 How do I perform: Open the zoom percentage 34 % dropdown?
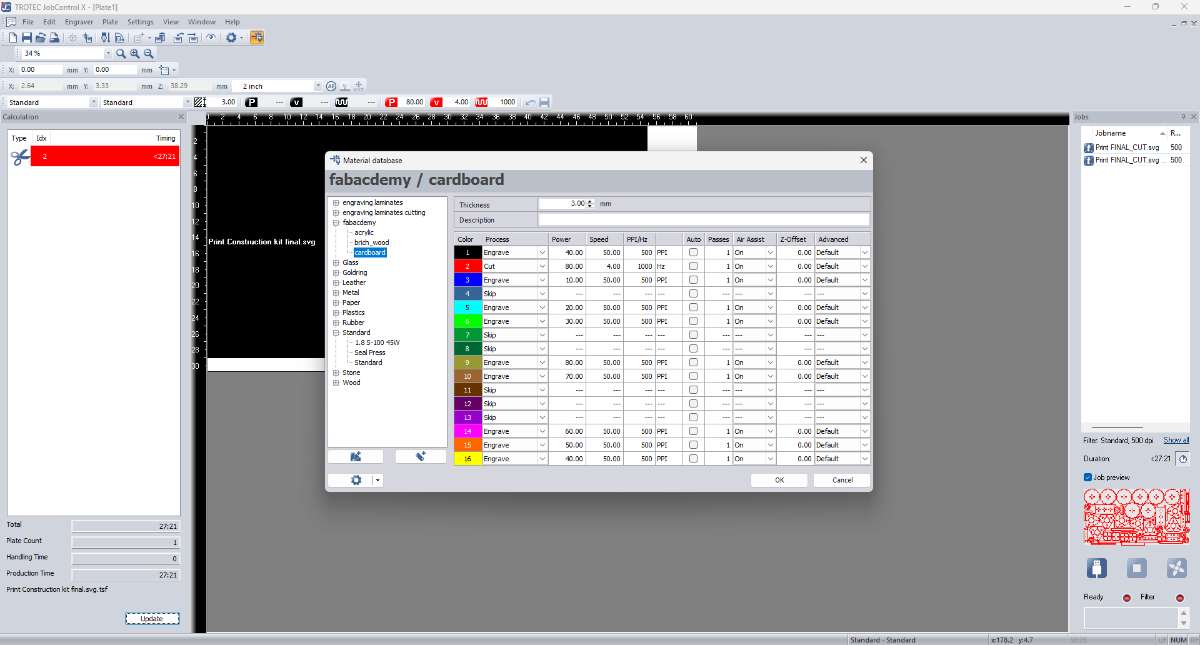(x=109, y=53)
